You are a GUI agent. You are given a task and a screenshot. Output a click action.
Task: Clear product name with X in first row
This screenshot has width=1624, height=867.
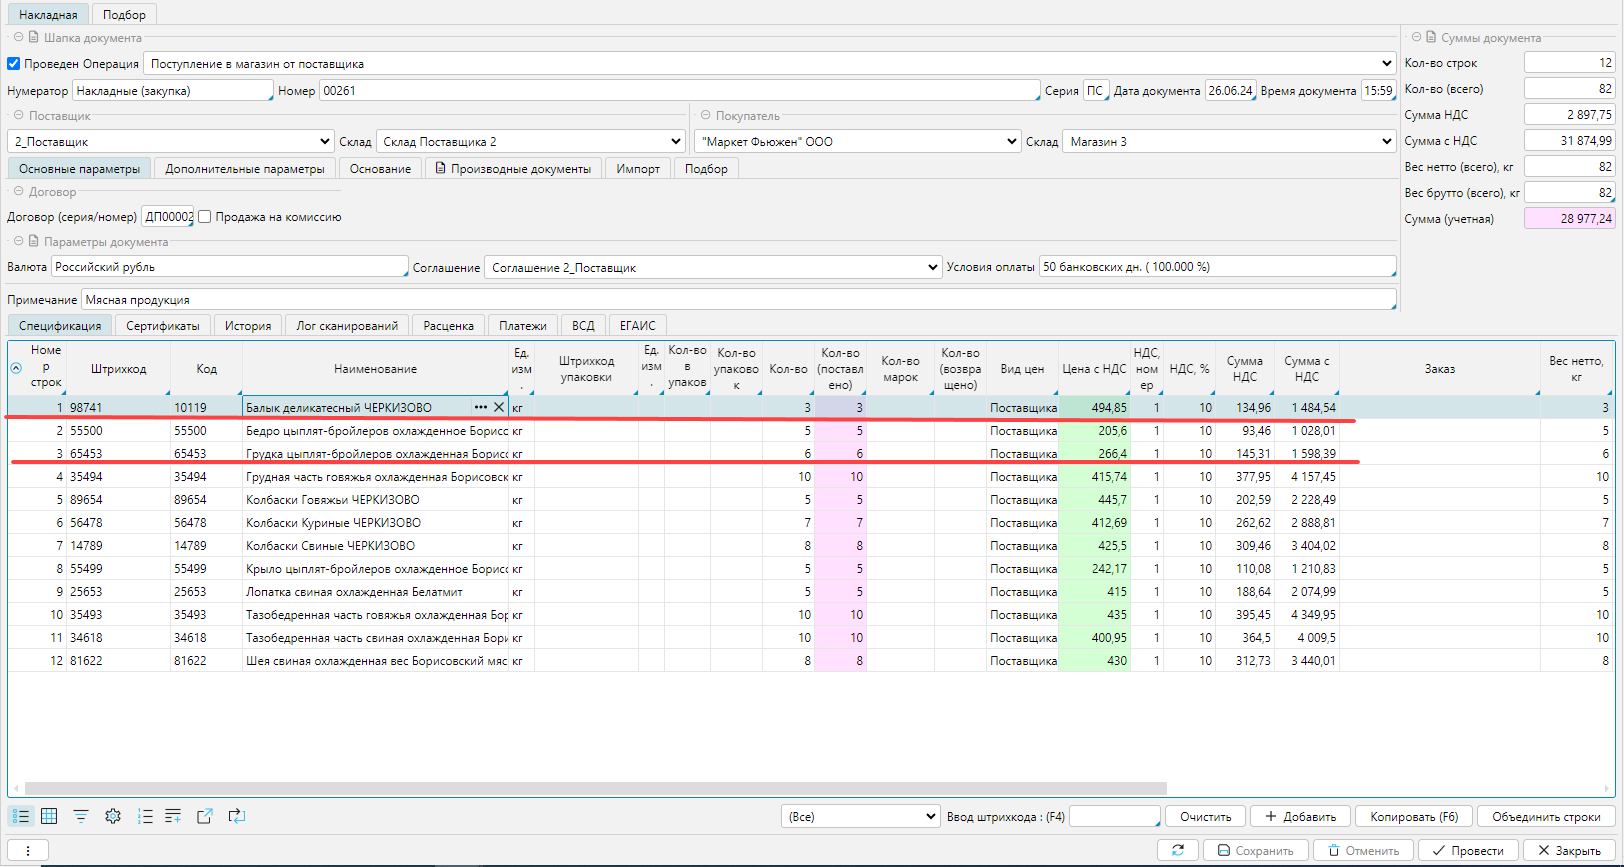(499, 407)
